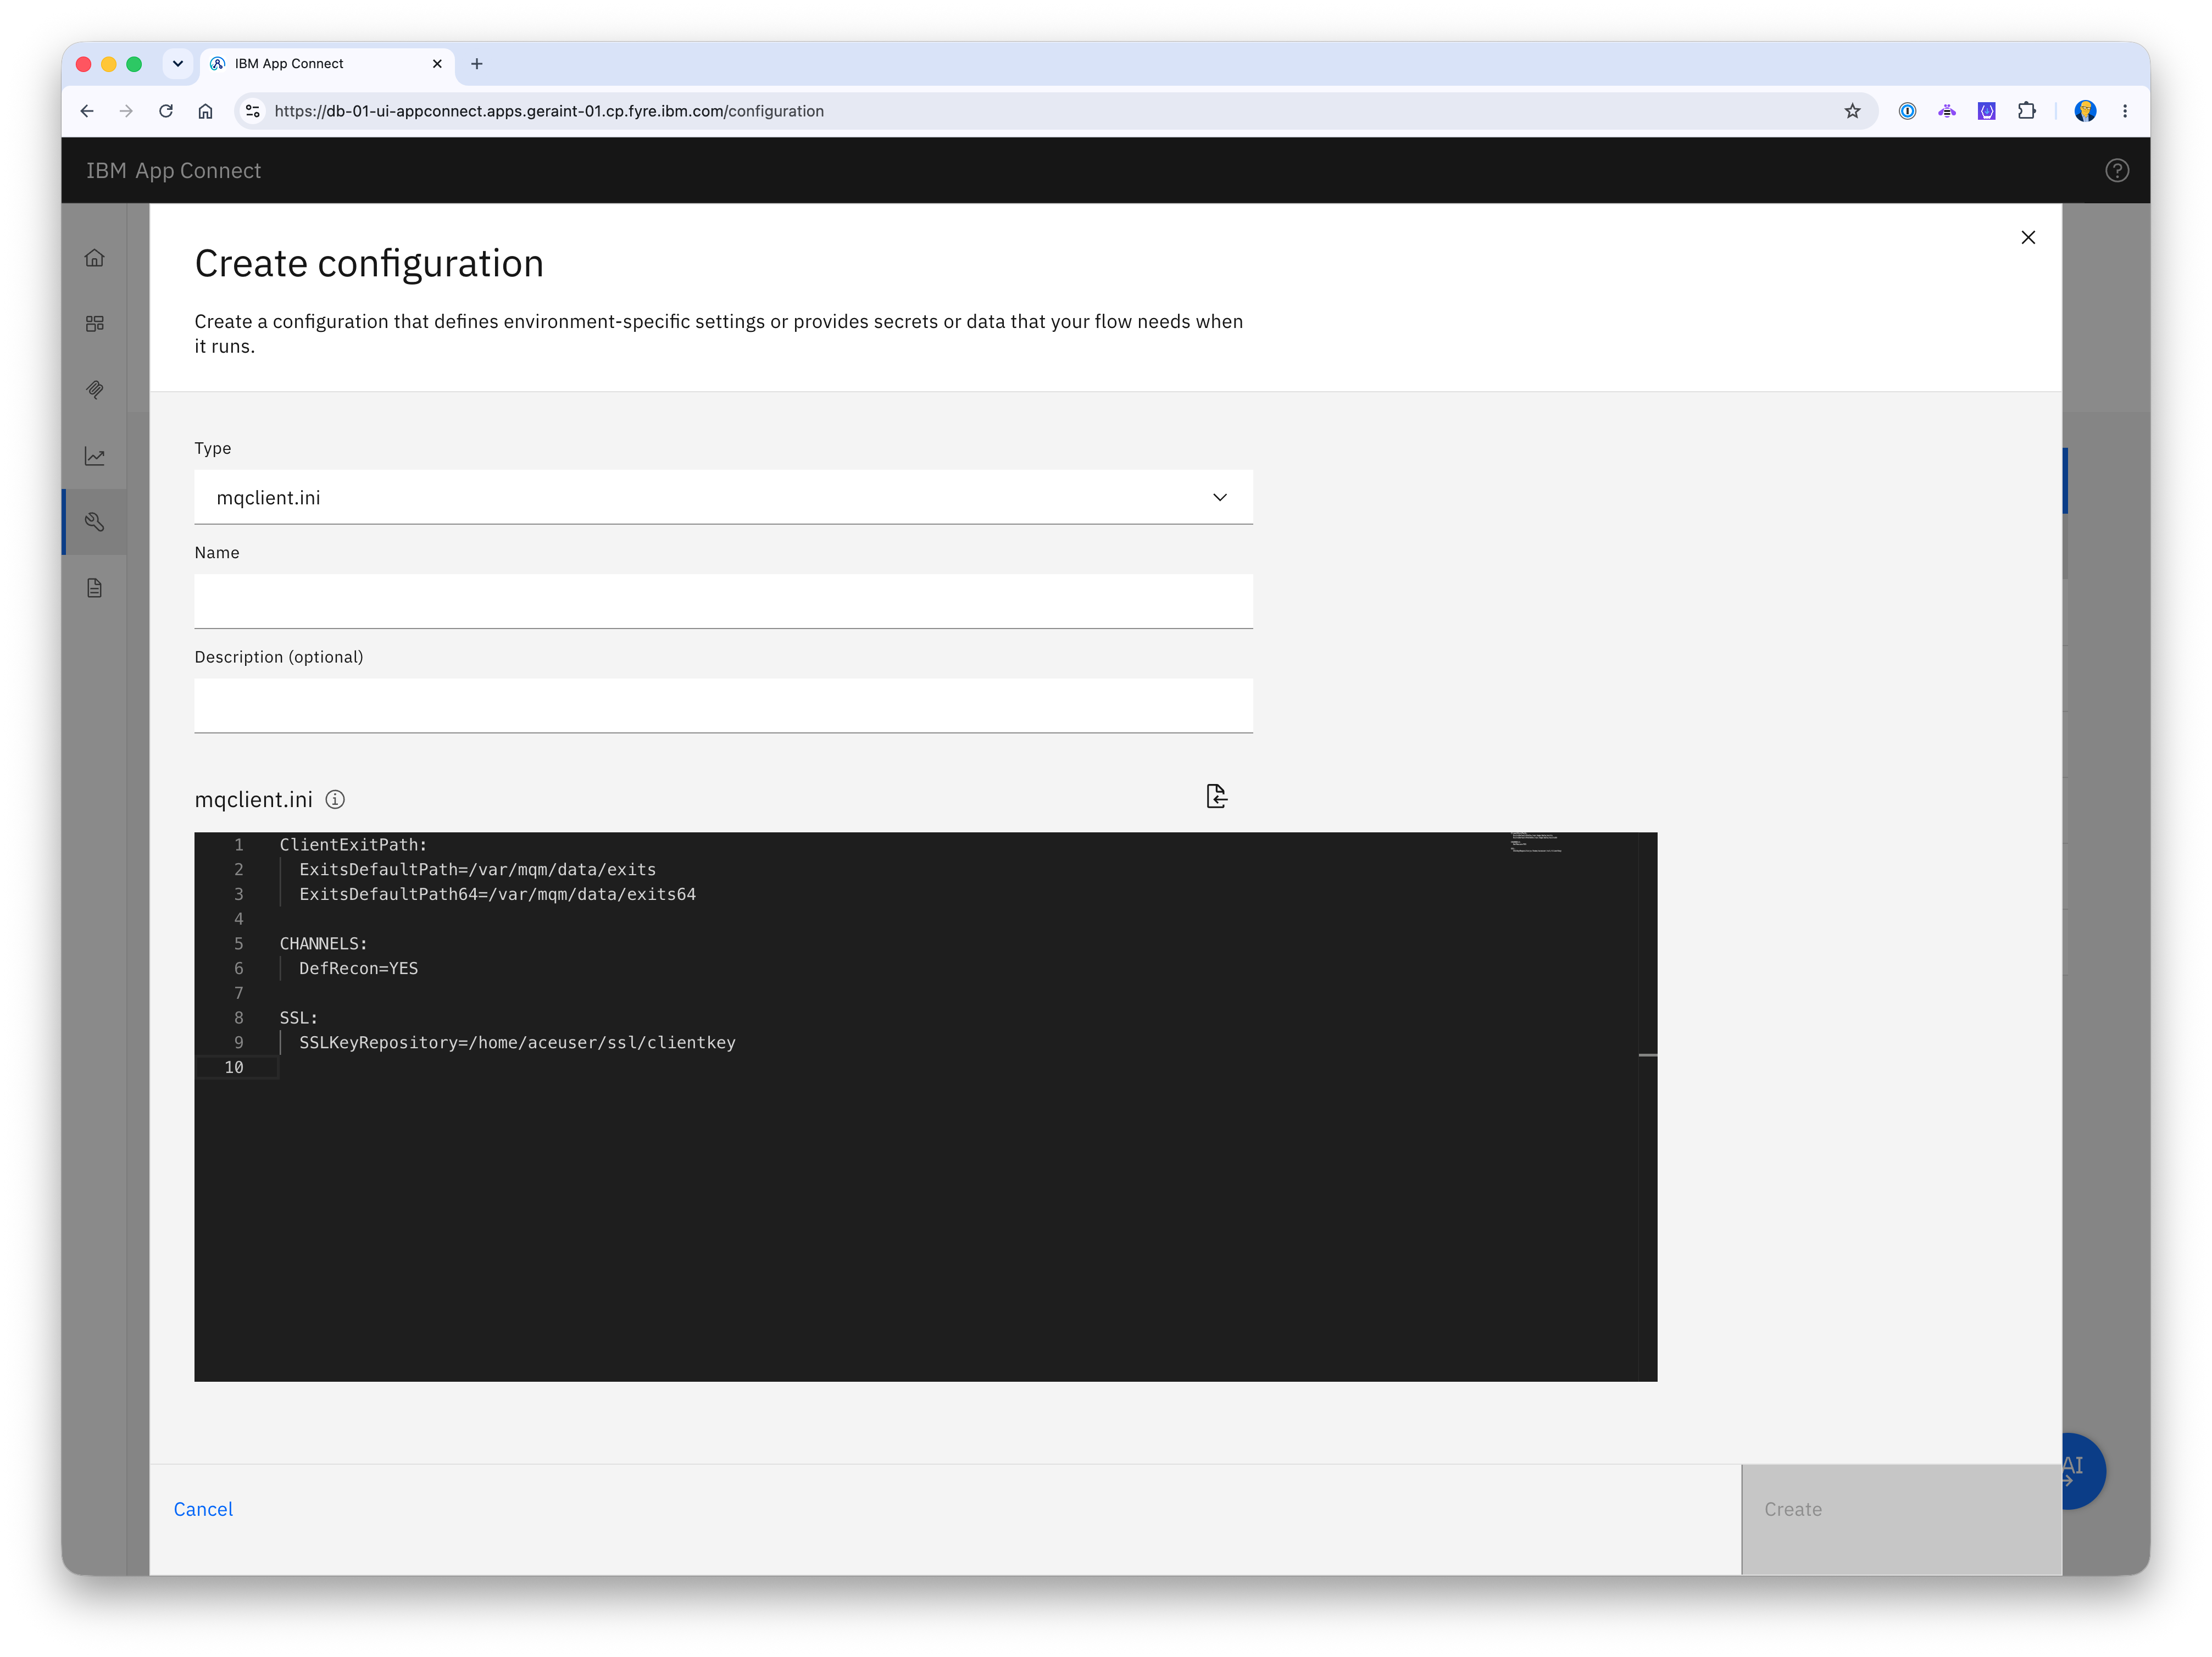Image resolution: width=2212 pixels, height=1657 pixels.
Task: Click the purple extension icon in toolbar
Action: [x=1946, y=111]
